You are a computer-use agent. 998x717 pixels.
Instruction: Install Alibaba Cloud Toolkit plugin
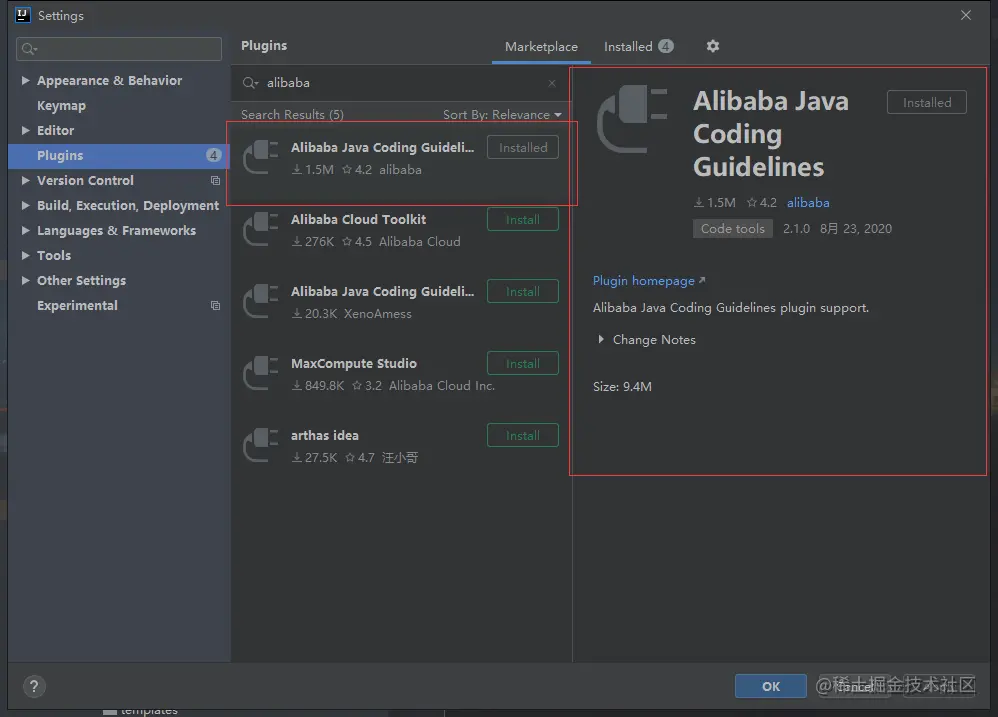click(523, 219)
